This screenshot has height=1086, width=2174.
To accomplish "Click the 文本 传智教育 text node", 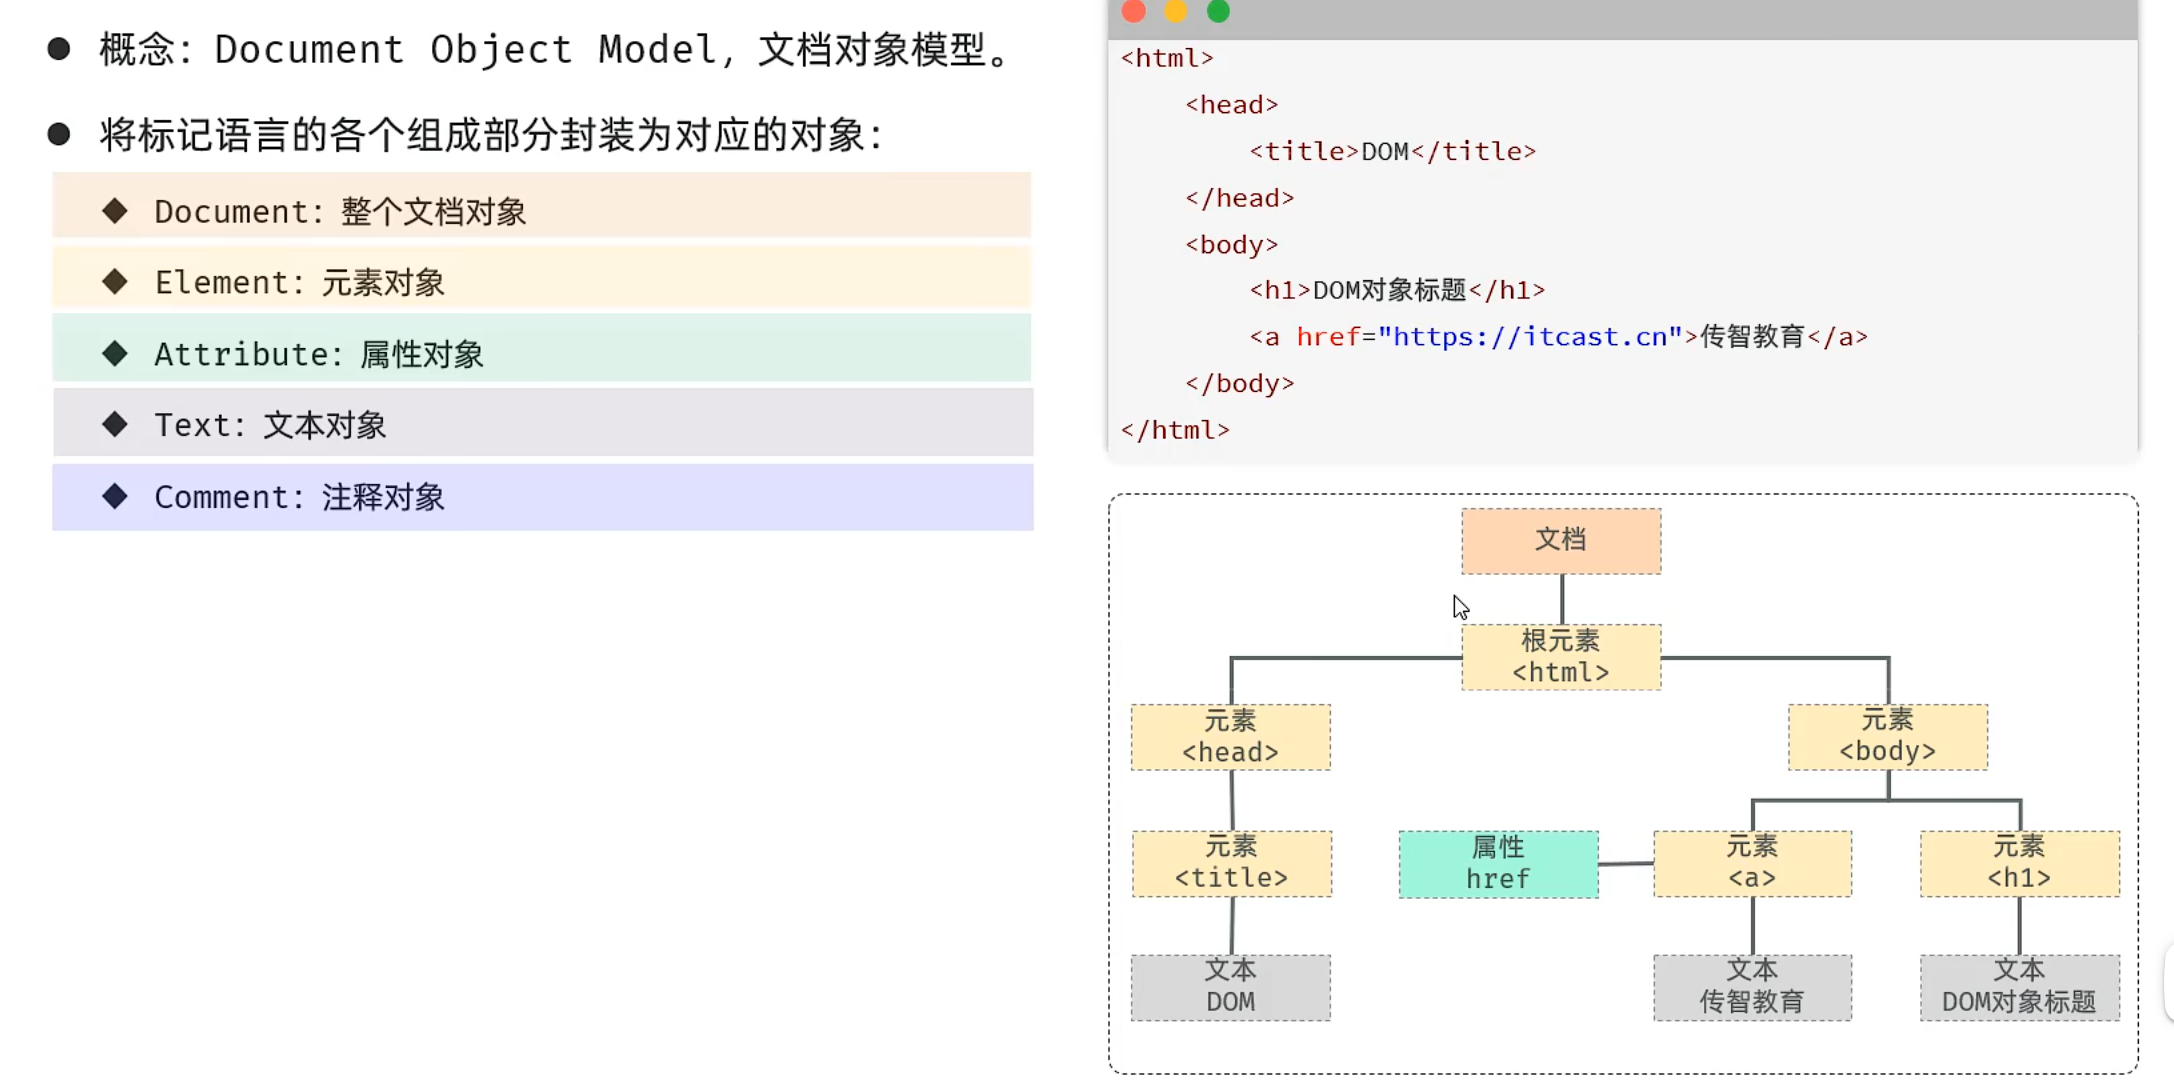I will 1752,987.
